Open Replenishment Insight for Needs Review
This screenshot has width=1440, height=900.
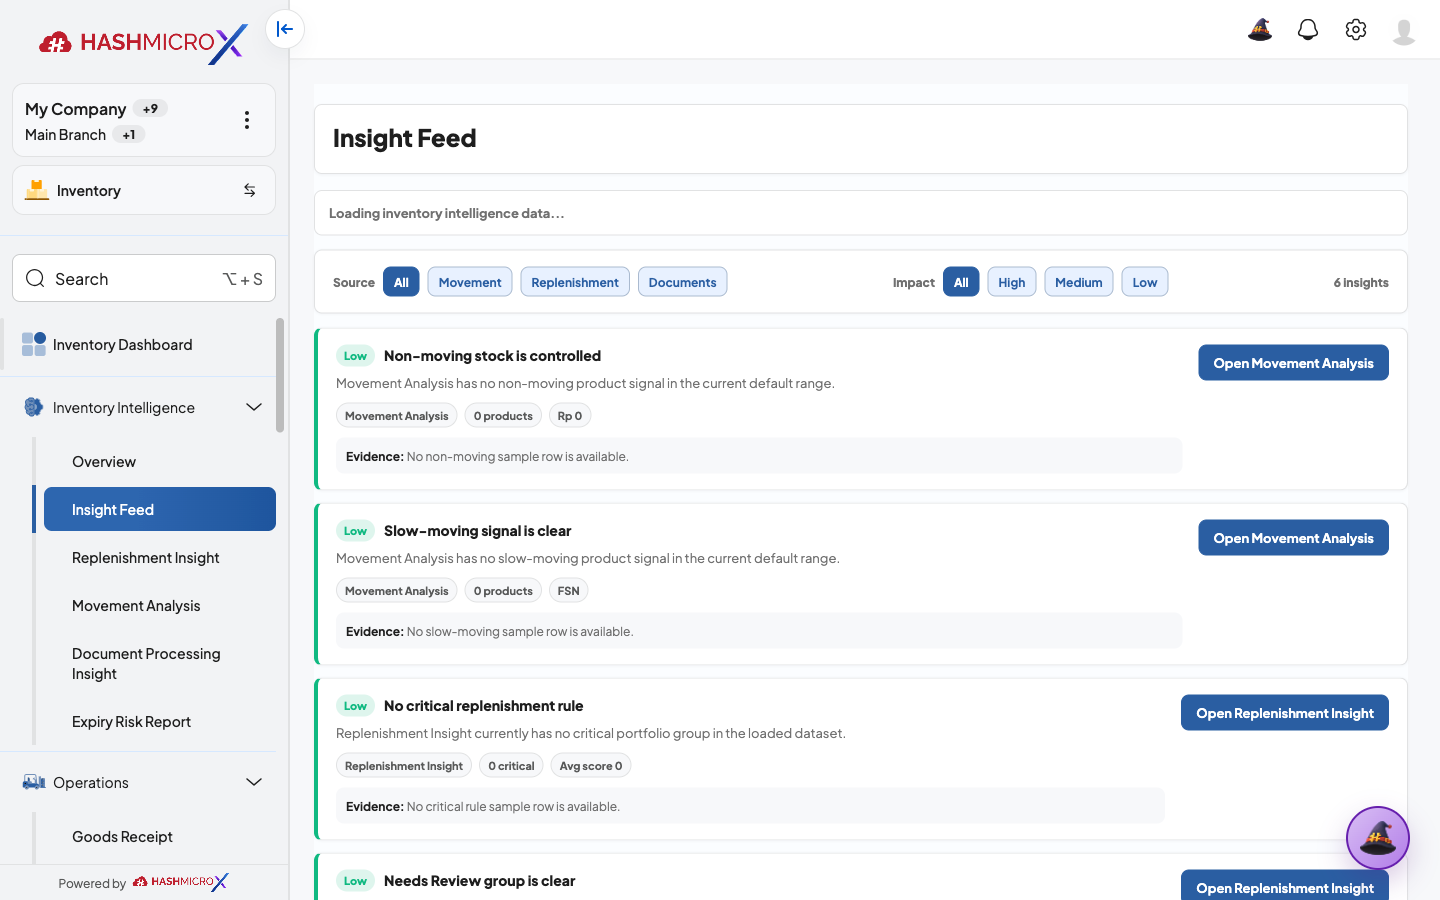coord(1285,885)
